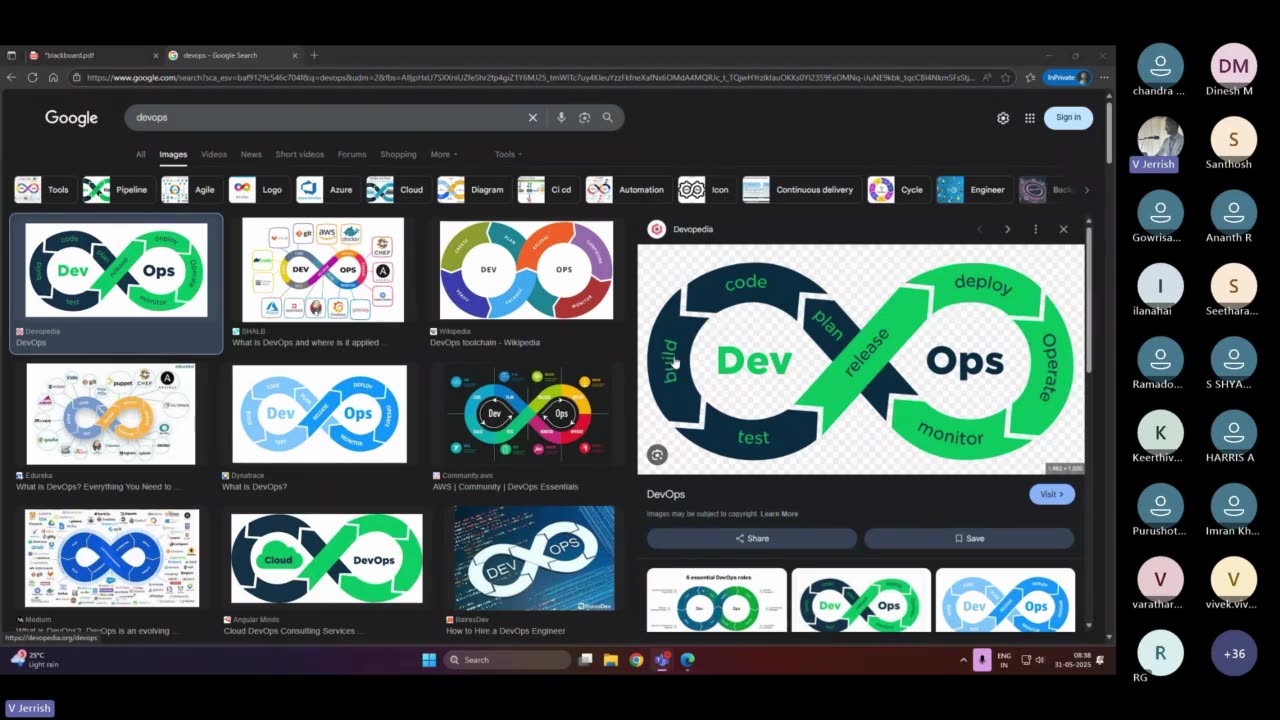Save the DevOps image
Viewport: 1280px width, 720px height.
pyautogui.click(x=969, y=538)
